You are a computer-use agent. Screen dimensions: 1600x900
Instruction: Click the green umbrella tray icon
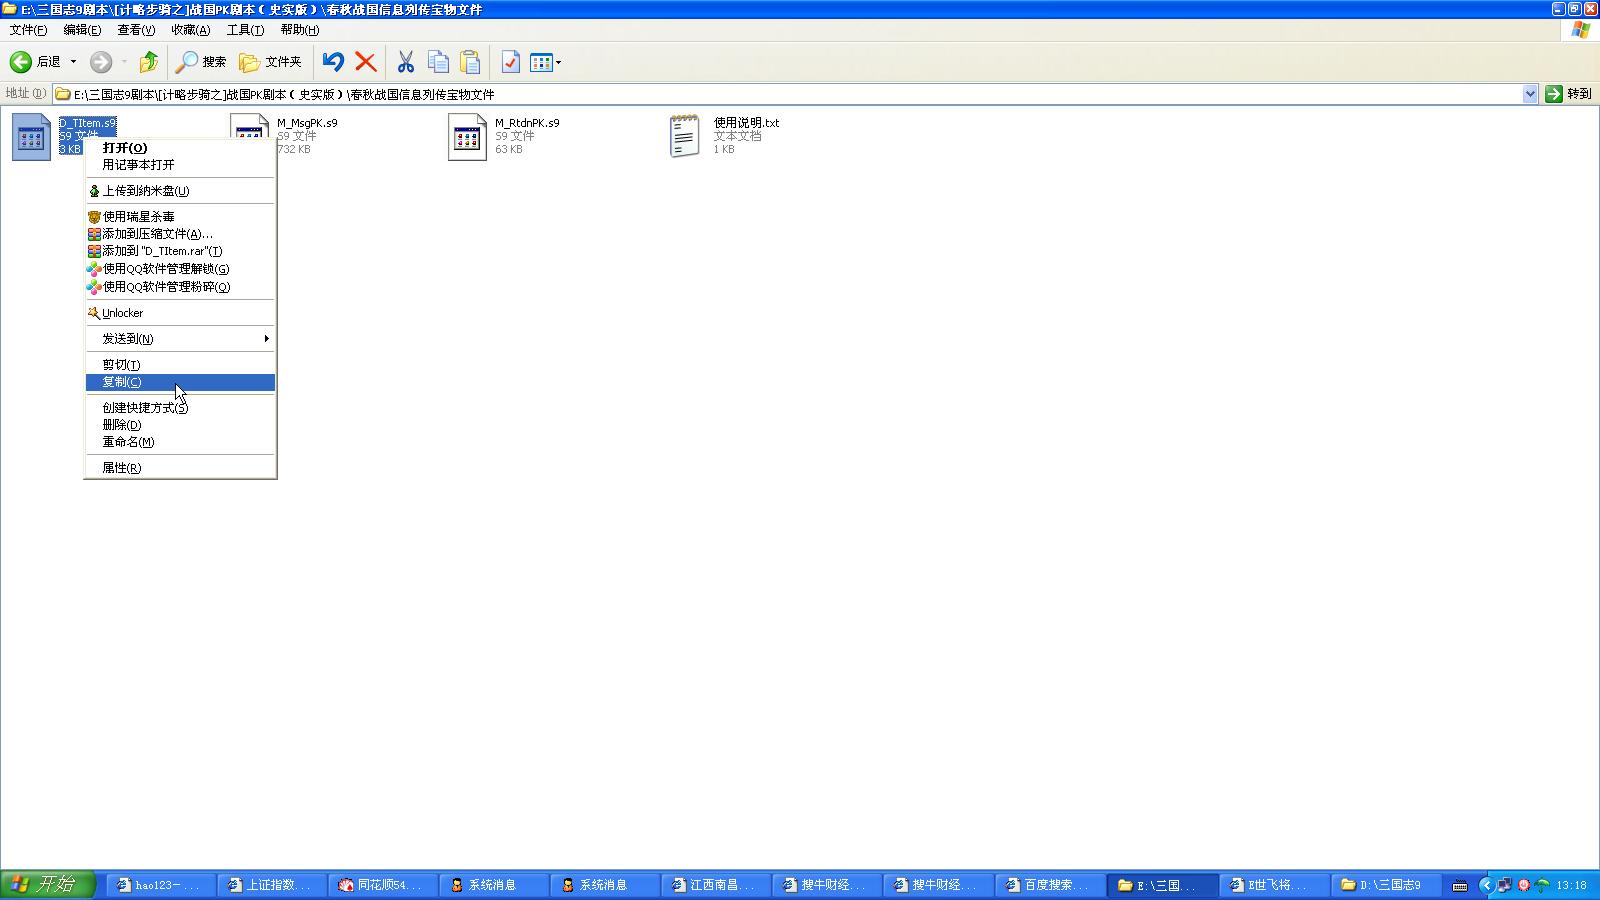point(1542,885)
